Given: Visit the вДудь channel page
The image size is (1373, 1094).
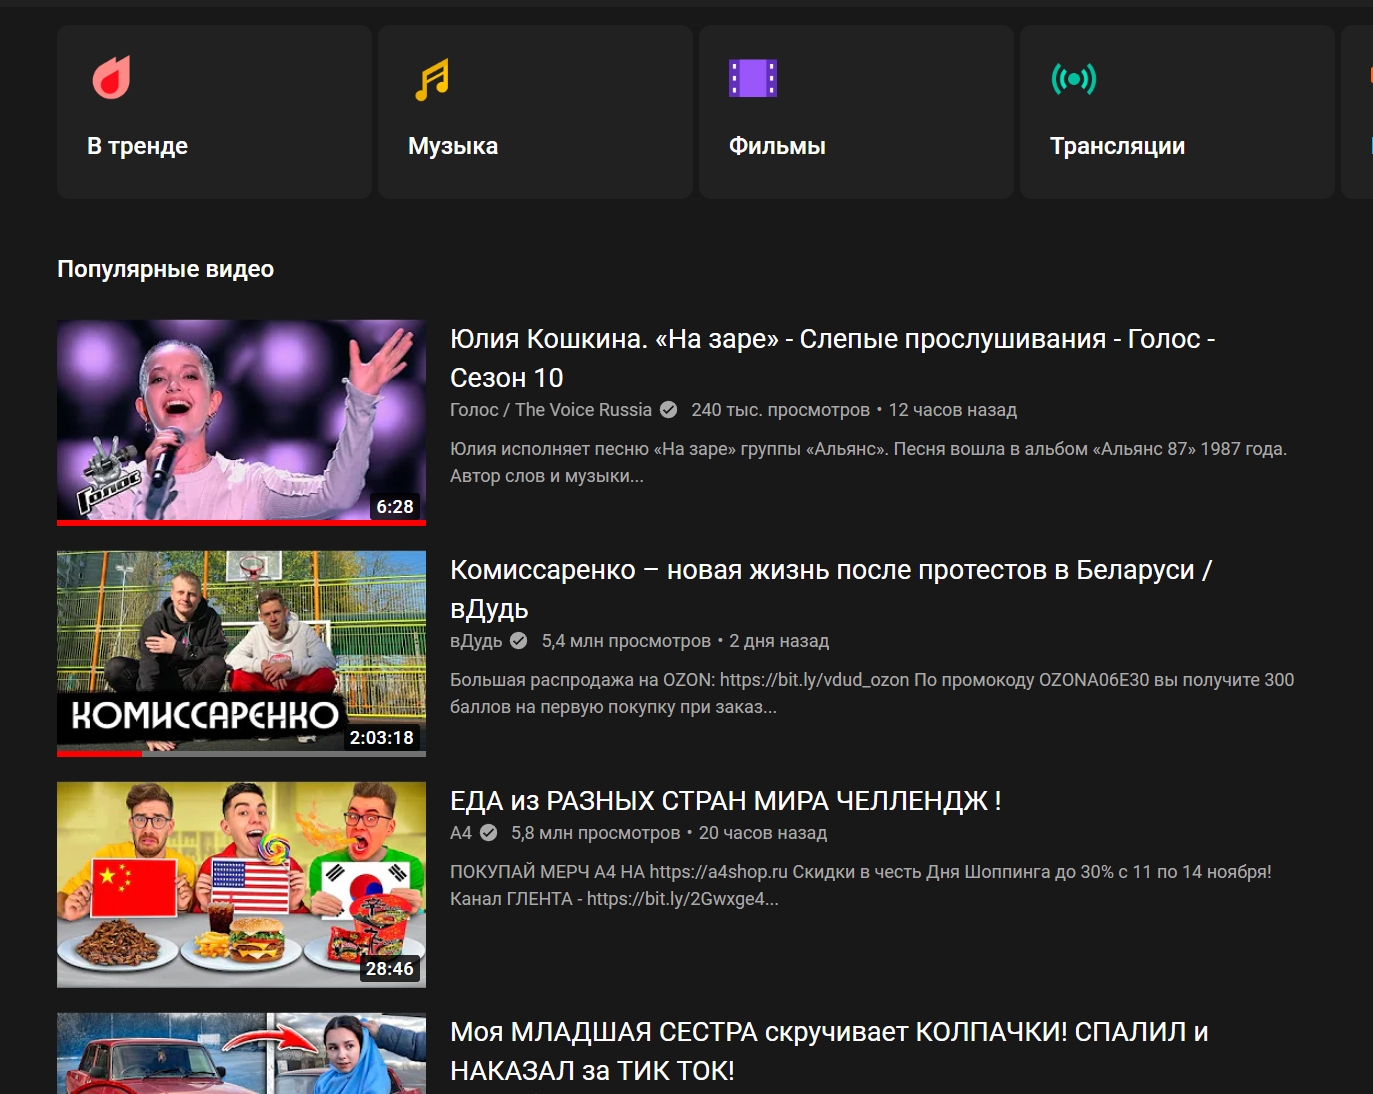Looking at the screenshot, I should tap(476, 641).
